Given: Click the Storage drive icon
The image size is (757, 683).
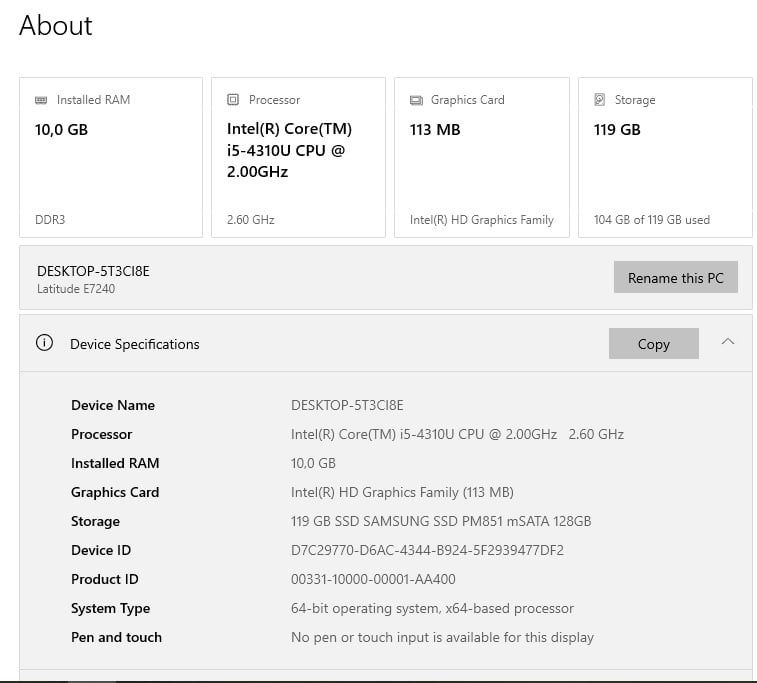Looking at the screenshot, I should click(x=600, y=100).
